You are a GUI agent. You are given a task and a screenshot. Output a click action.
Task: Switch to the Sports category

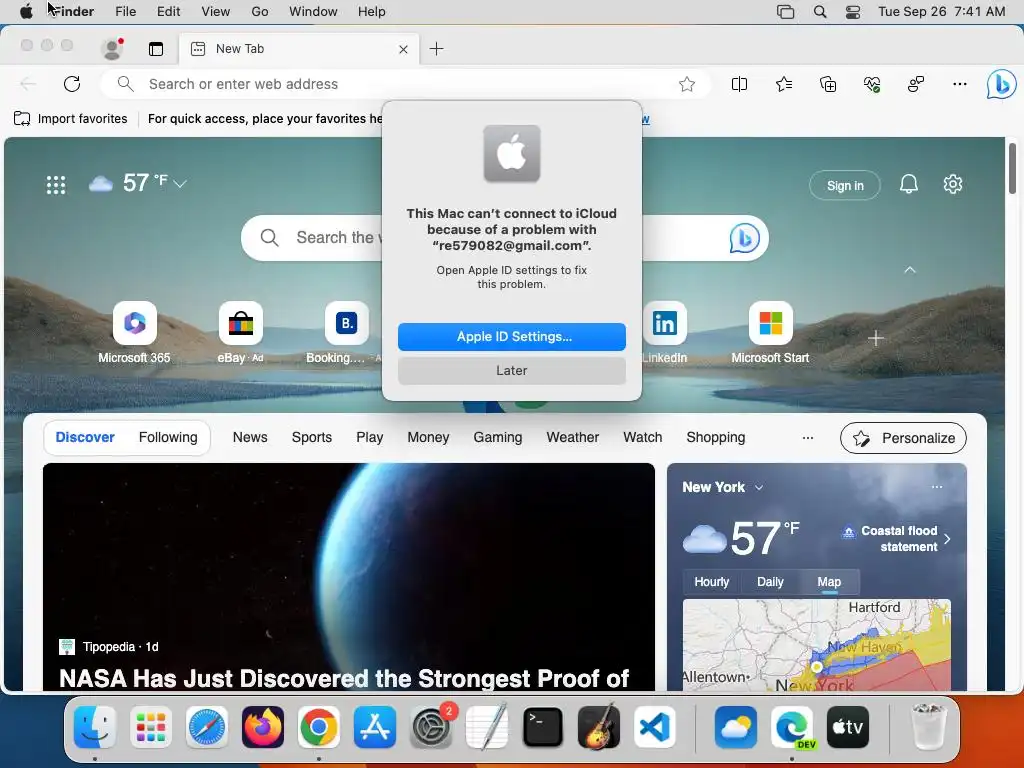[x=312, y=437]
